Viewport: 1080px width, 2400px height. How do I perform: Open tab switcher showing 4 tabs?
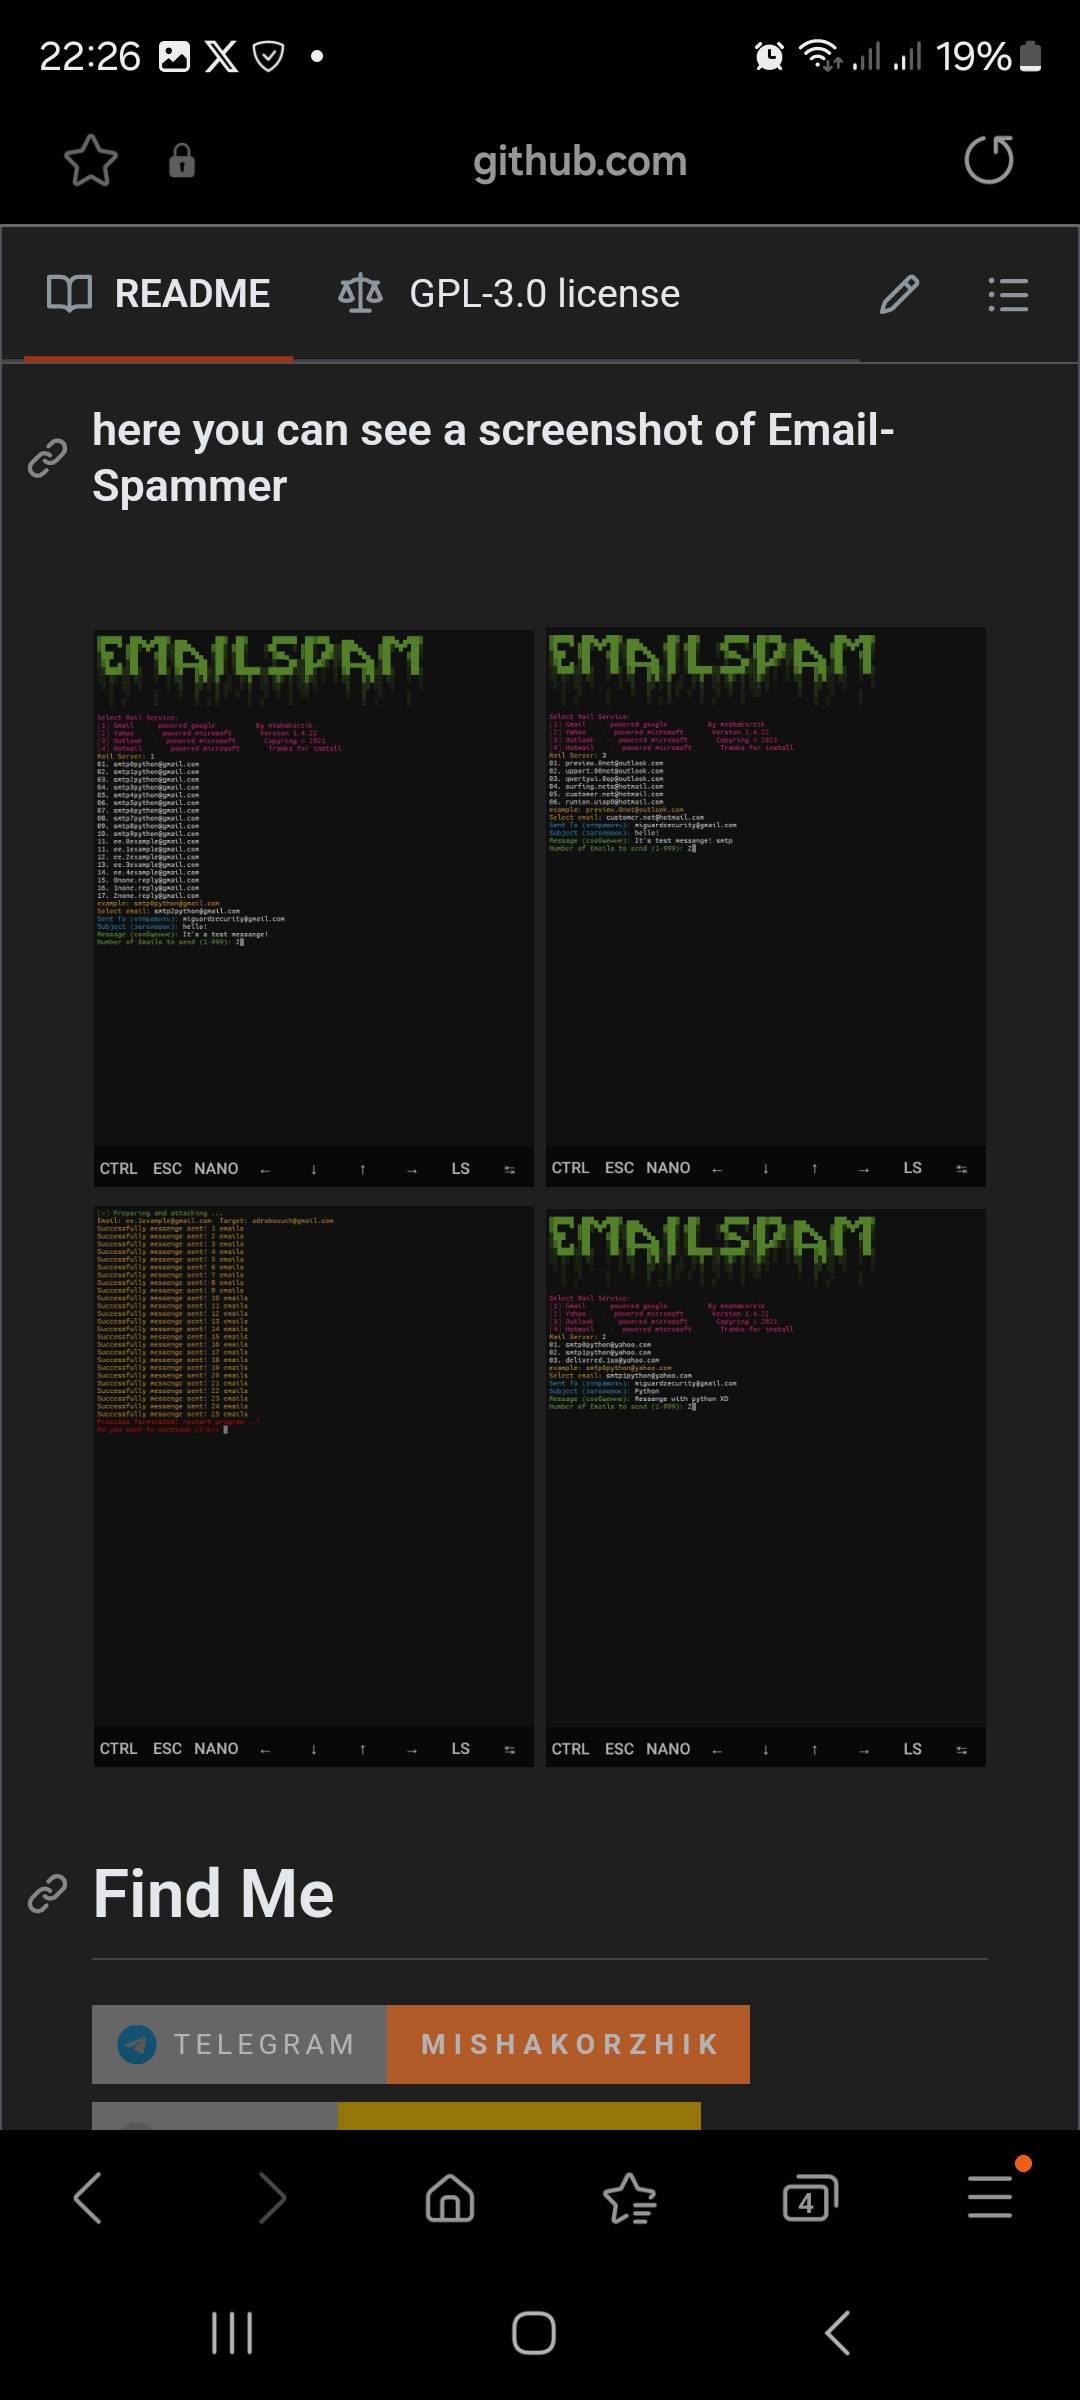coord(810,2199)
